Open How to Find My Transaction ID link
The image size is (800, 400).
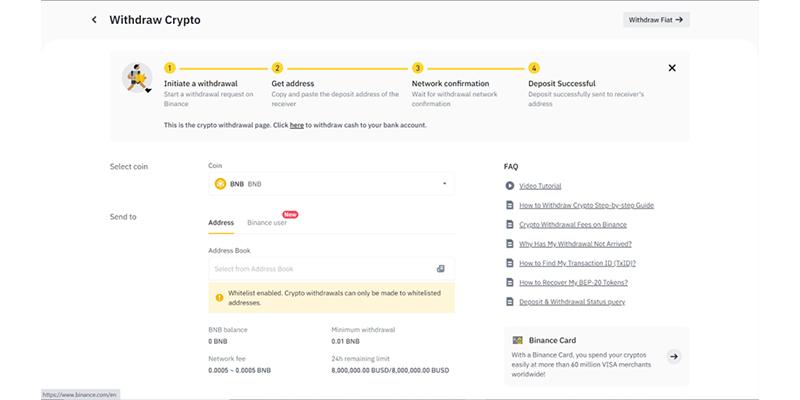pyautogui.click(x=578, y=264)
